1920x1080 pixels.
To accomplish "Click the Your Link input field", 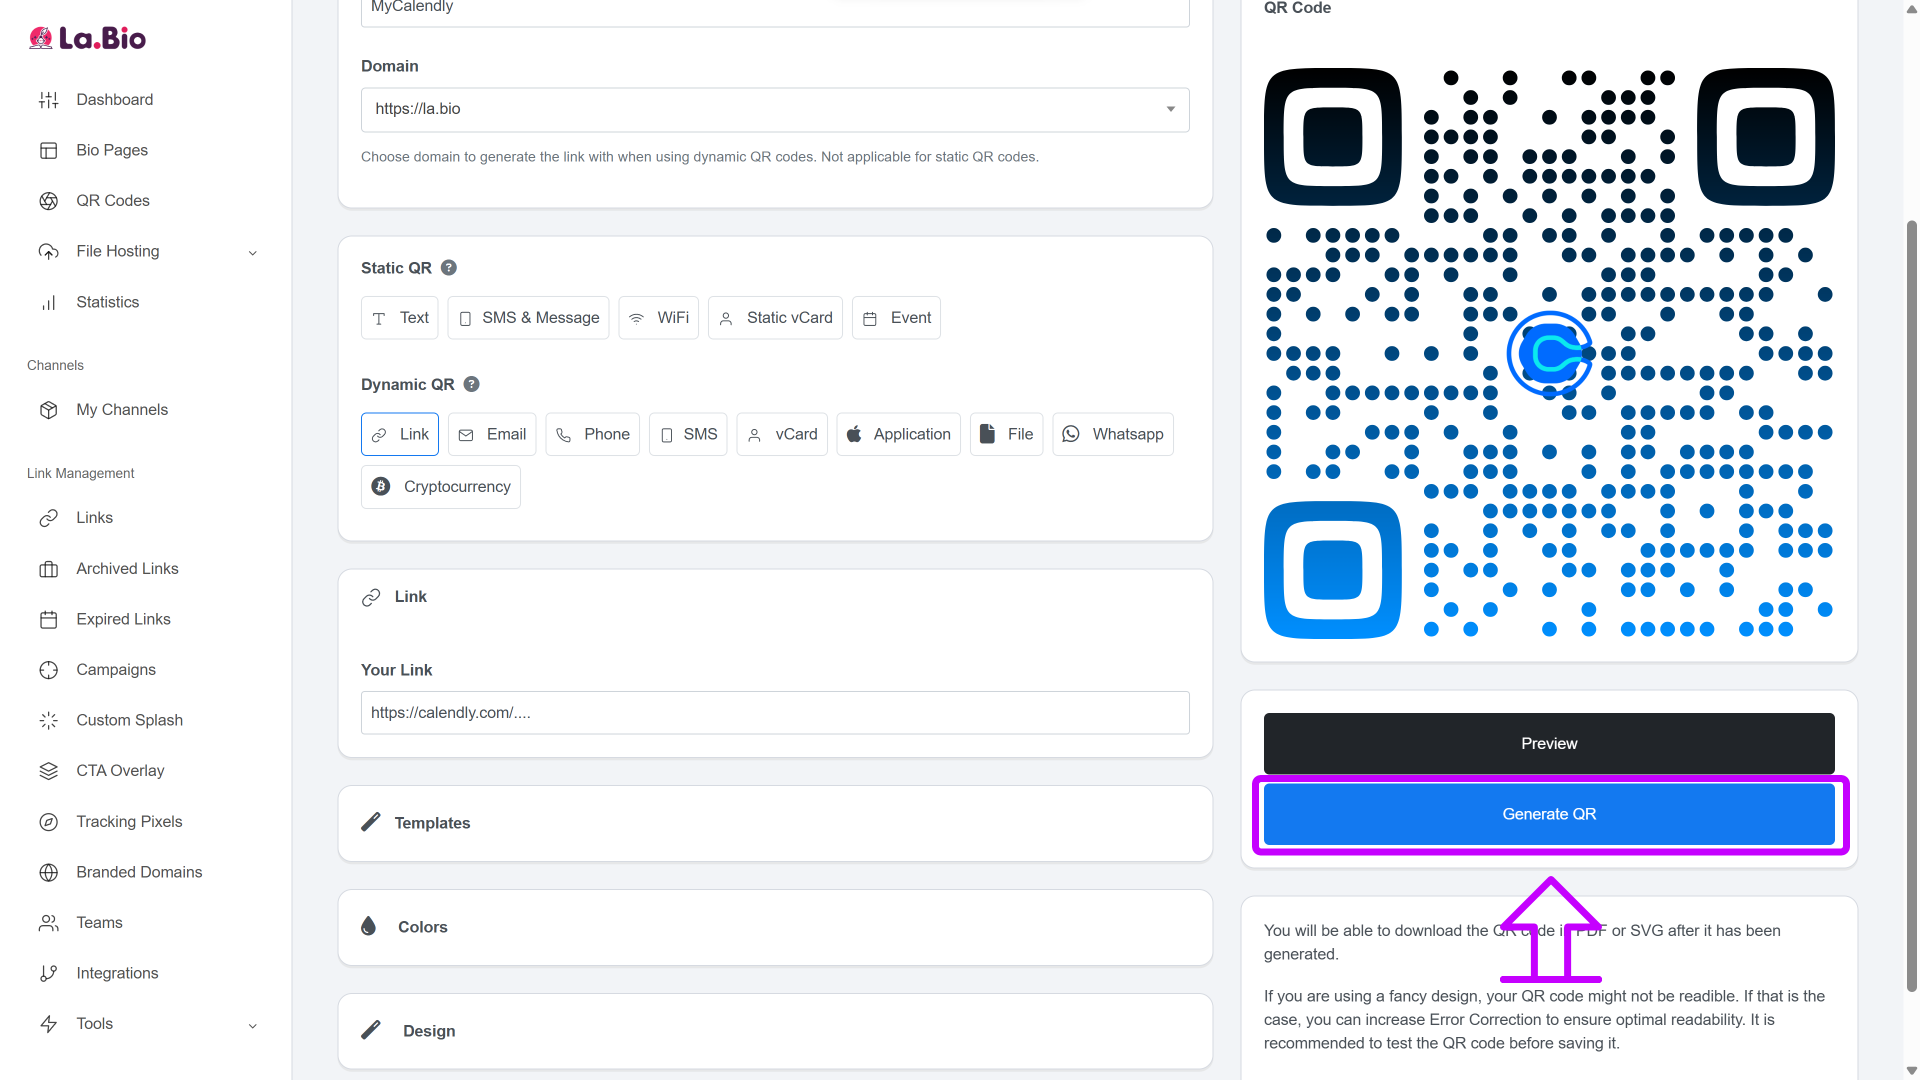I will pos(774,713).
